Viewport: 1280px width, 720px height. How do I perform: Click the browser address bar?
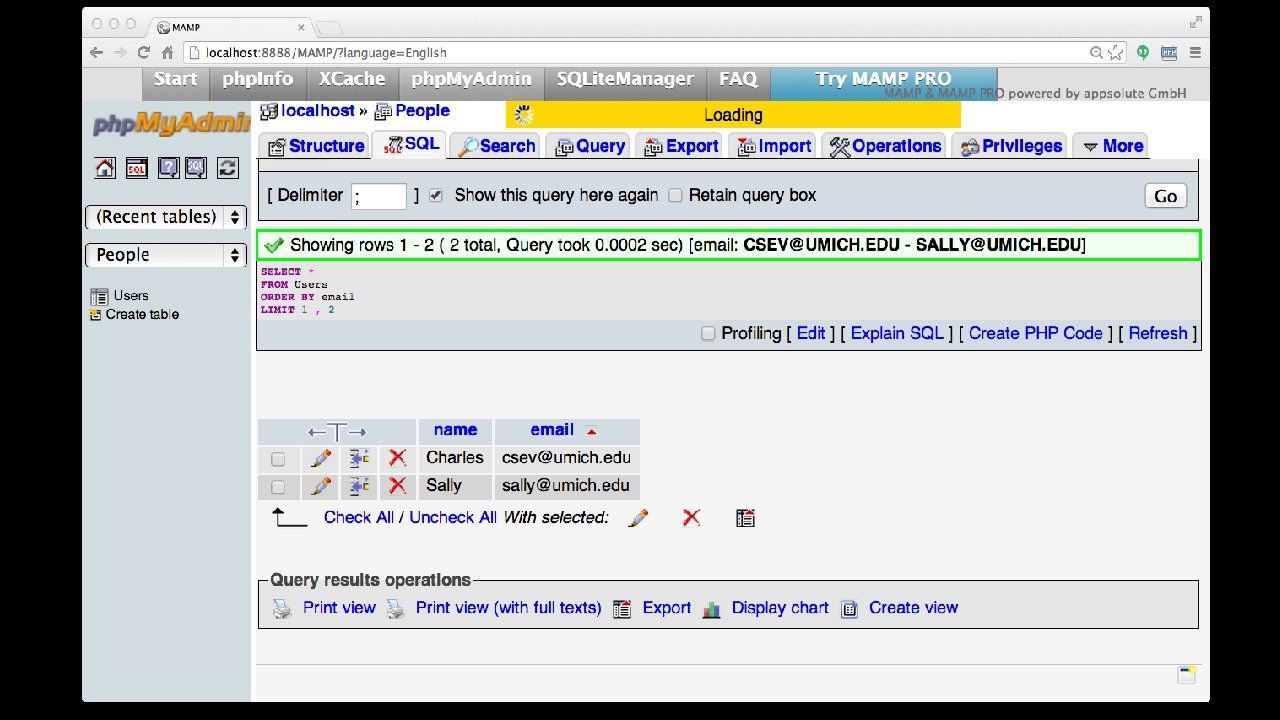pyautogui.click(x=640, y=52)
